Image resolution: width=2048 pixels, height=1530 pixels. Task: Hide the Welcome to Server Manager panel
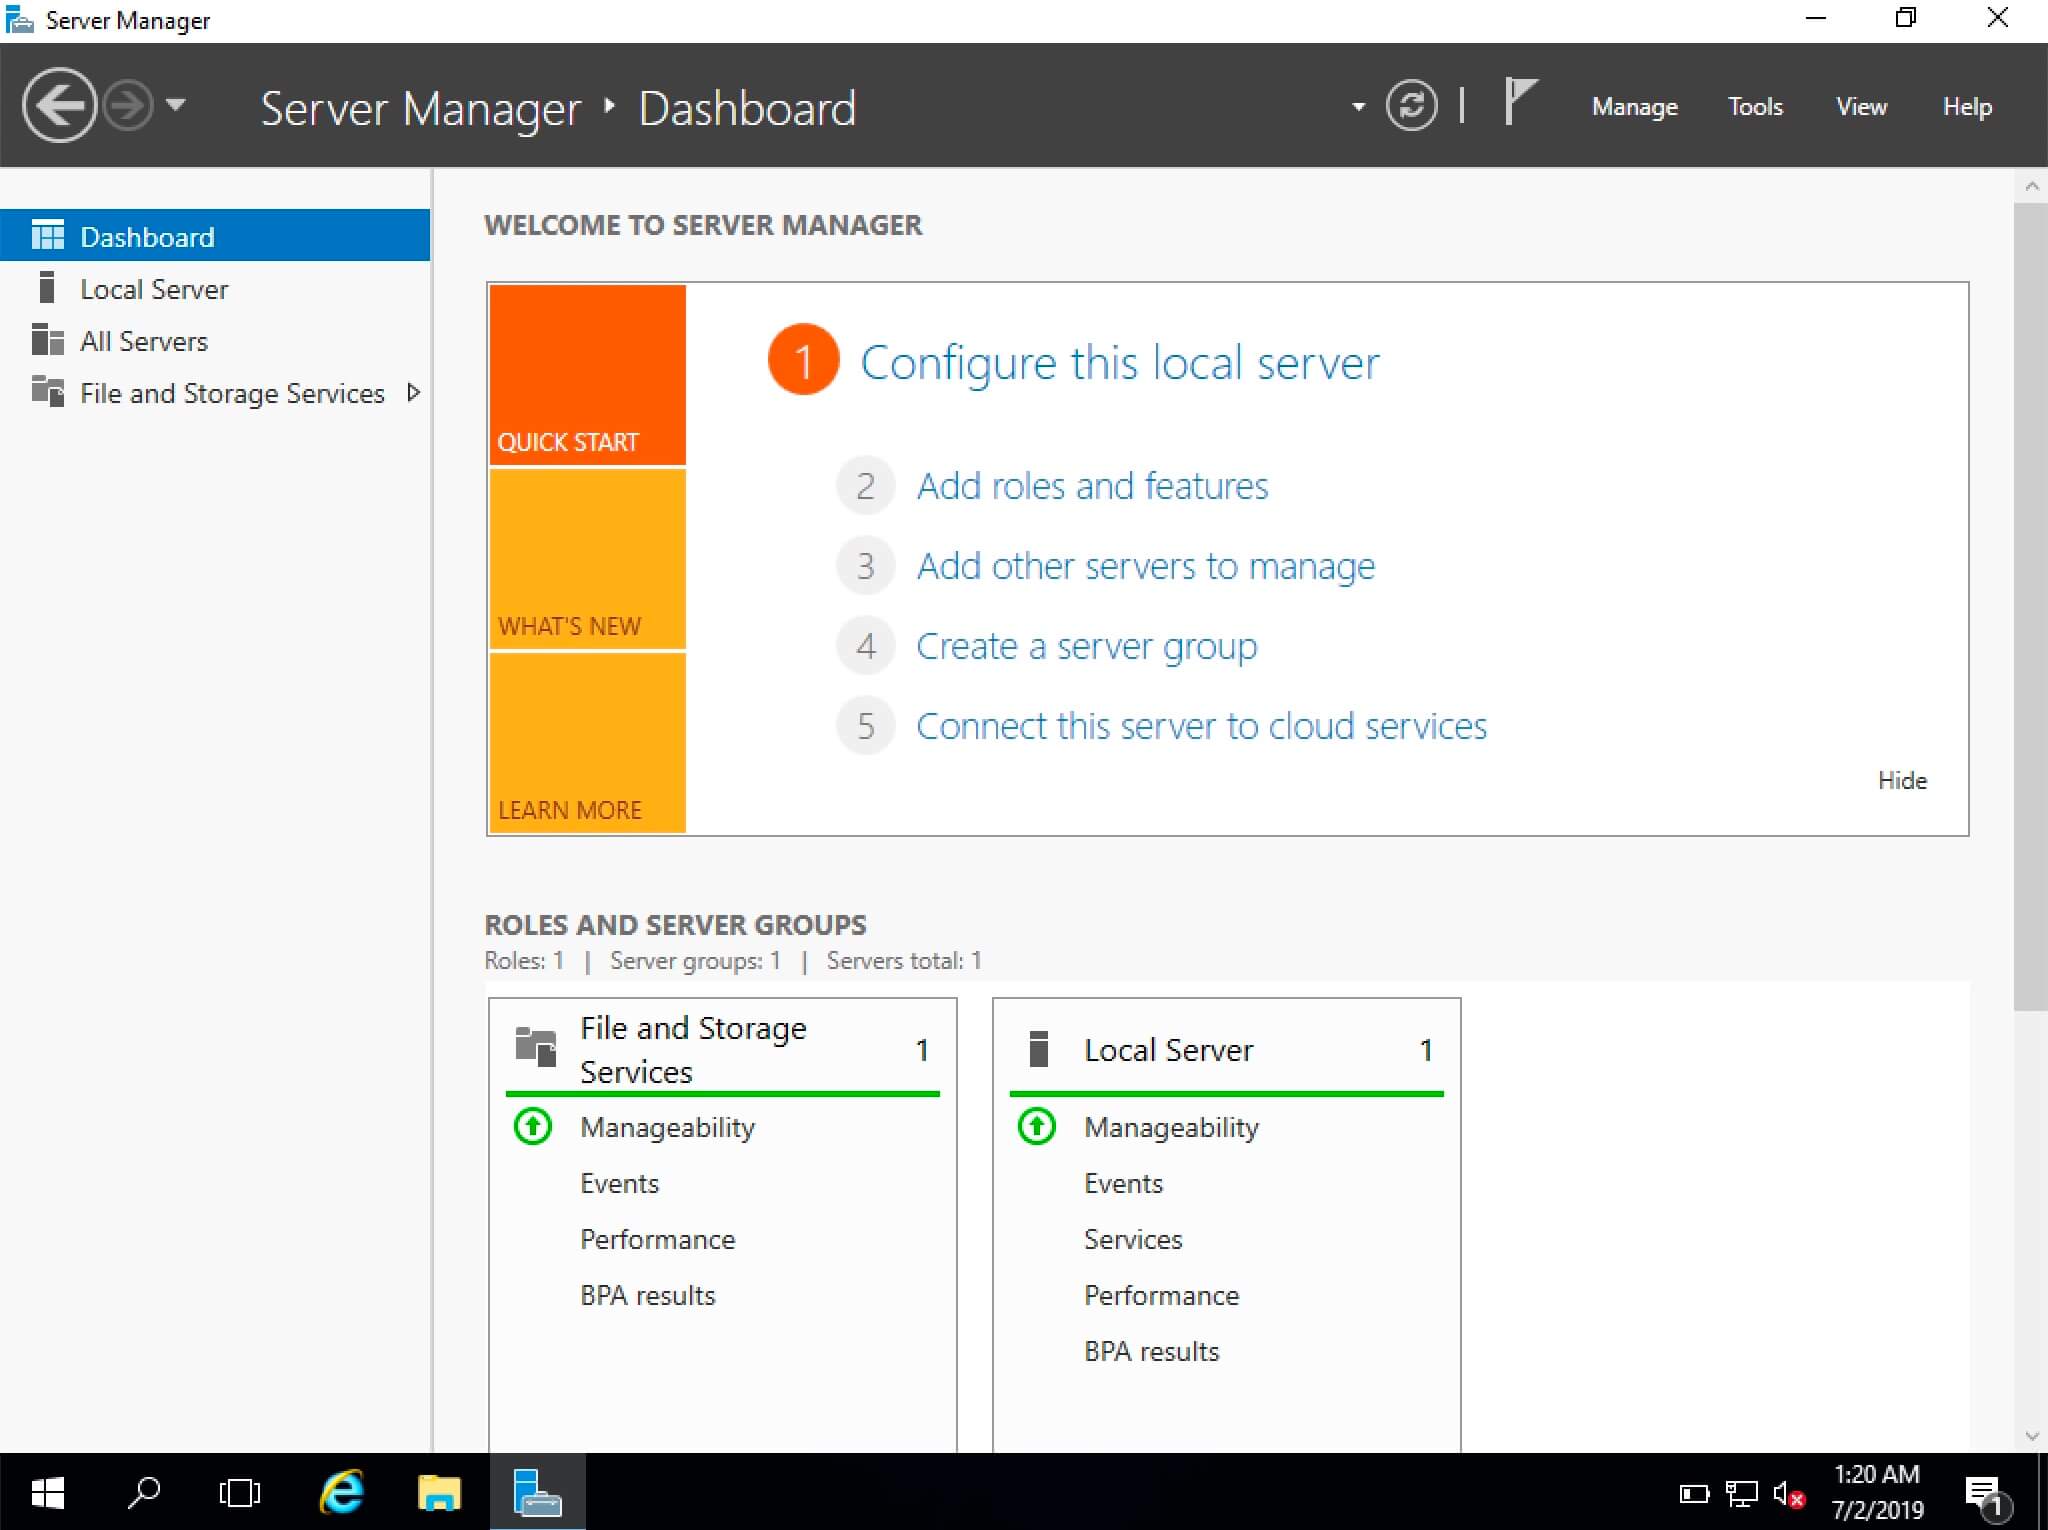point(1902,779)
